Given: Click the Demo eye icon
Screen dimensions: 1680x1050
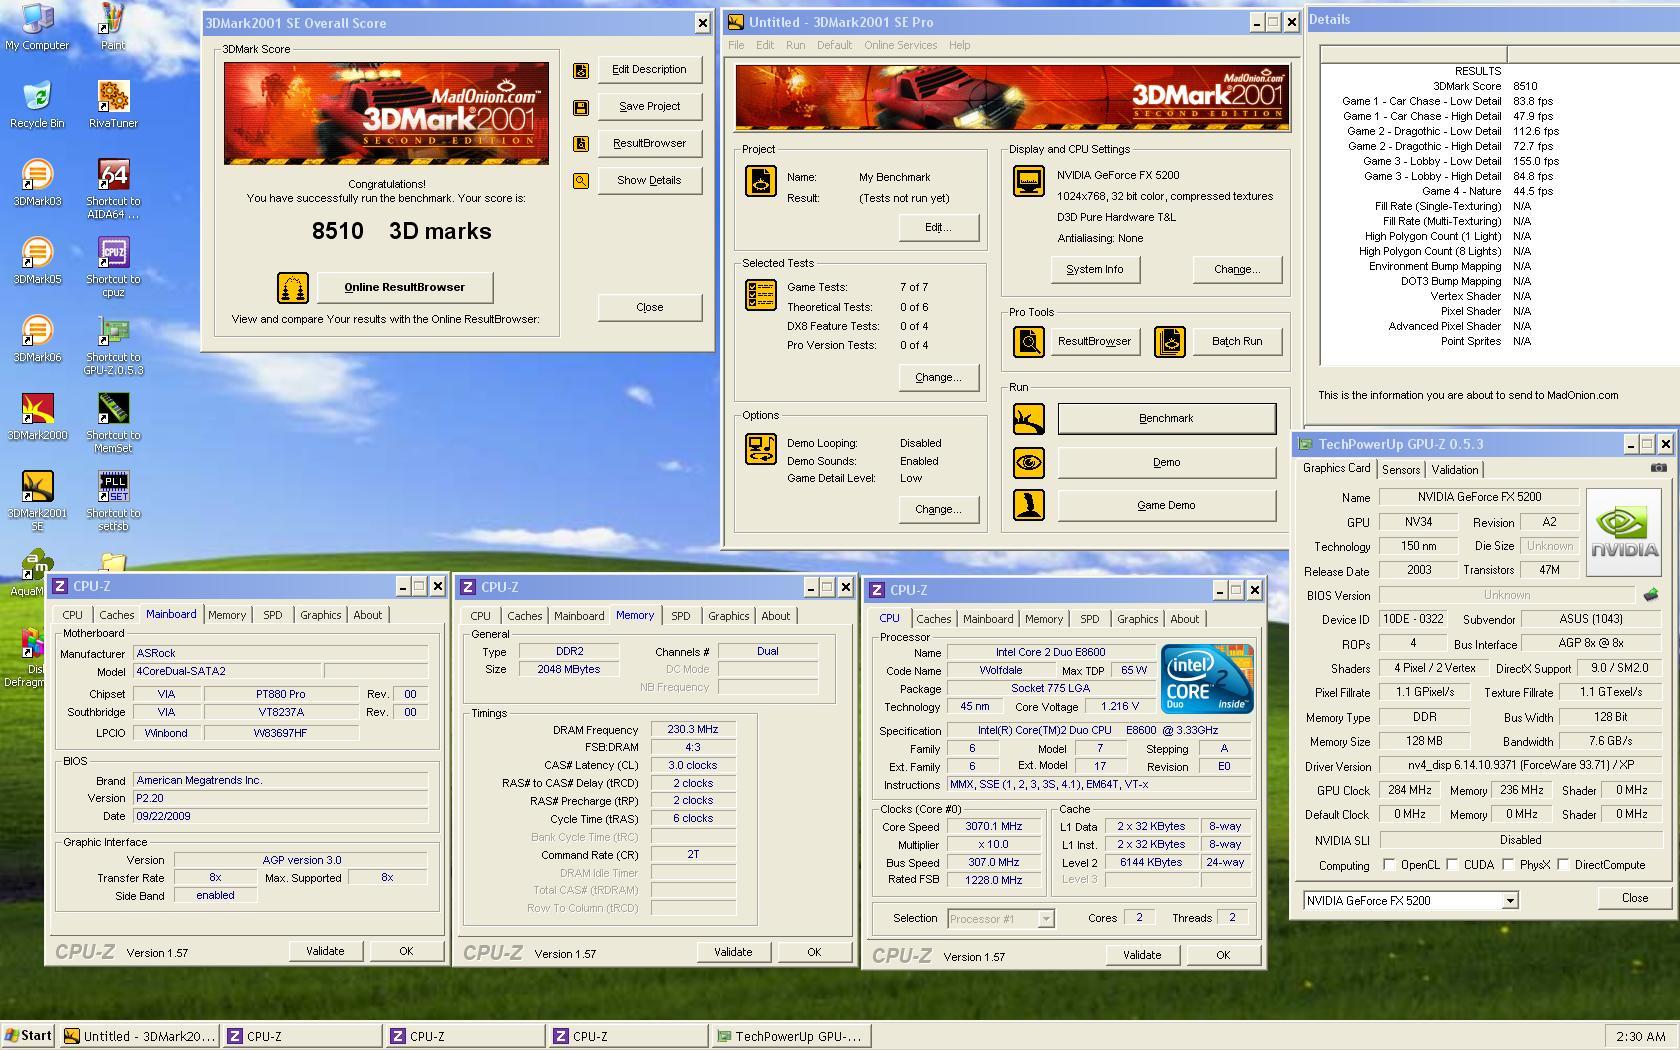Looking at the screenshot, I should coord(1029,462).
